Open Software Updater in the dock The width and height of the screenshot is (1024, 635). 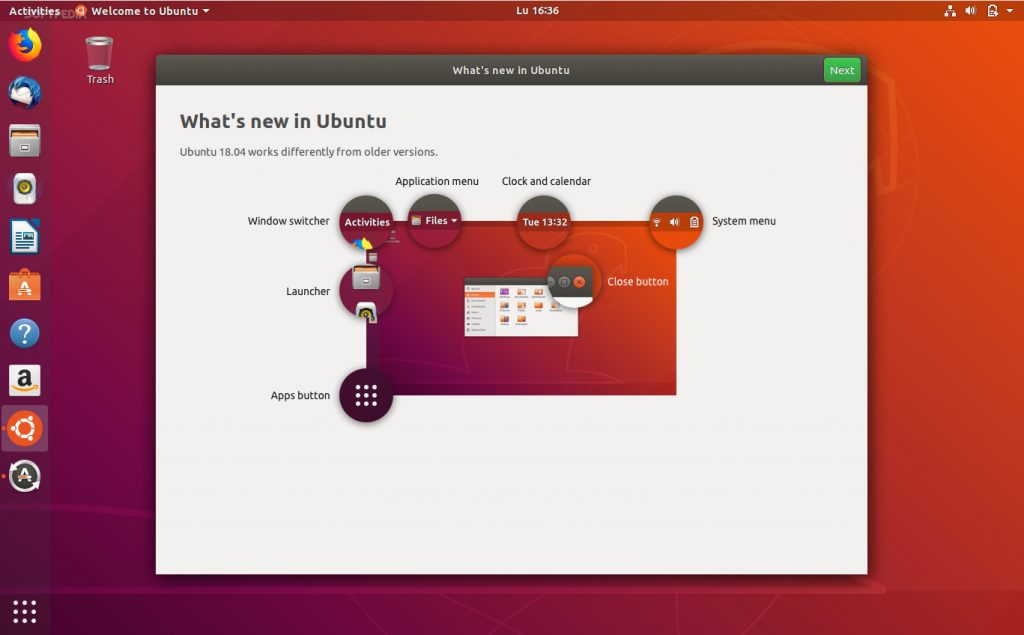point(25,477)
